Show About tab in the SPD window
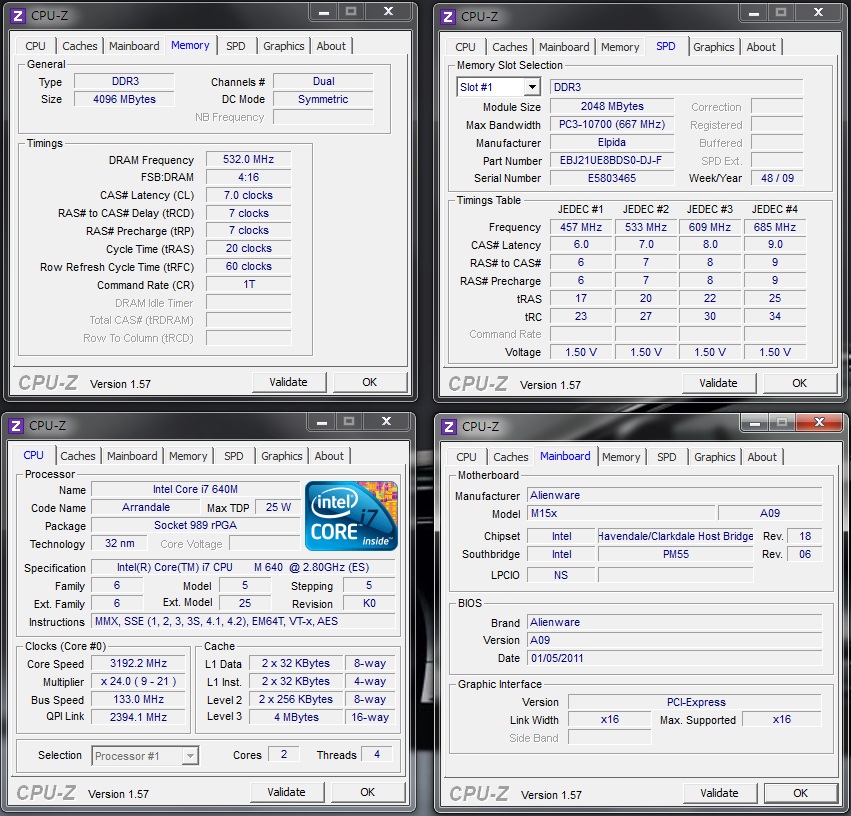851x816 pixels. [761, 47]
